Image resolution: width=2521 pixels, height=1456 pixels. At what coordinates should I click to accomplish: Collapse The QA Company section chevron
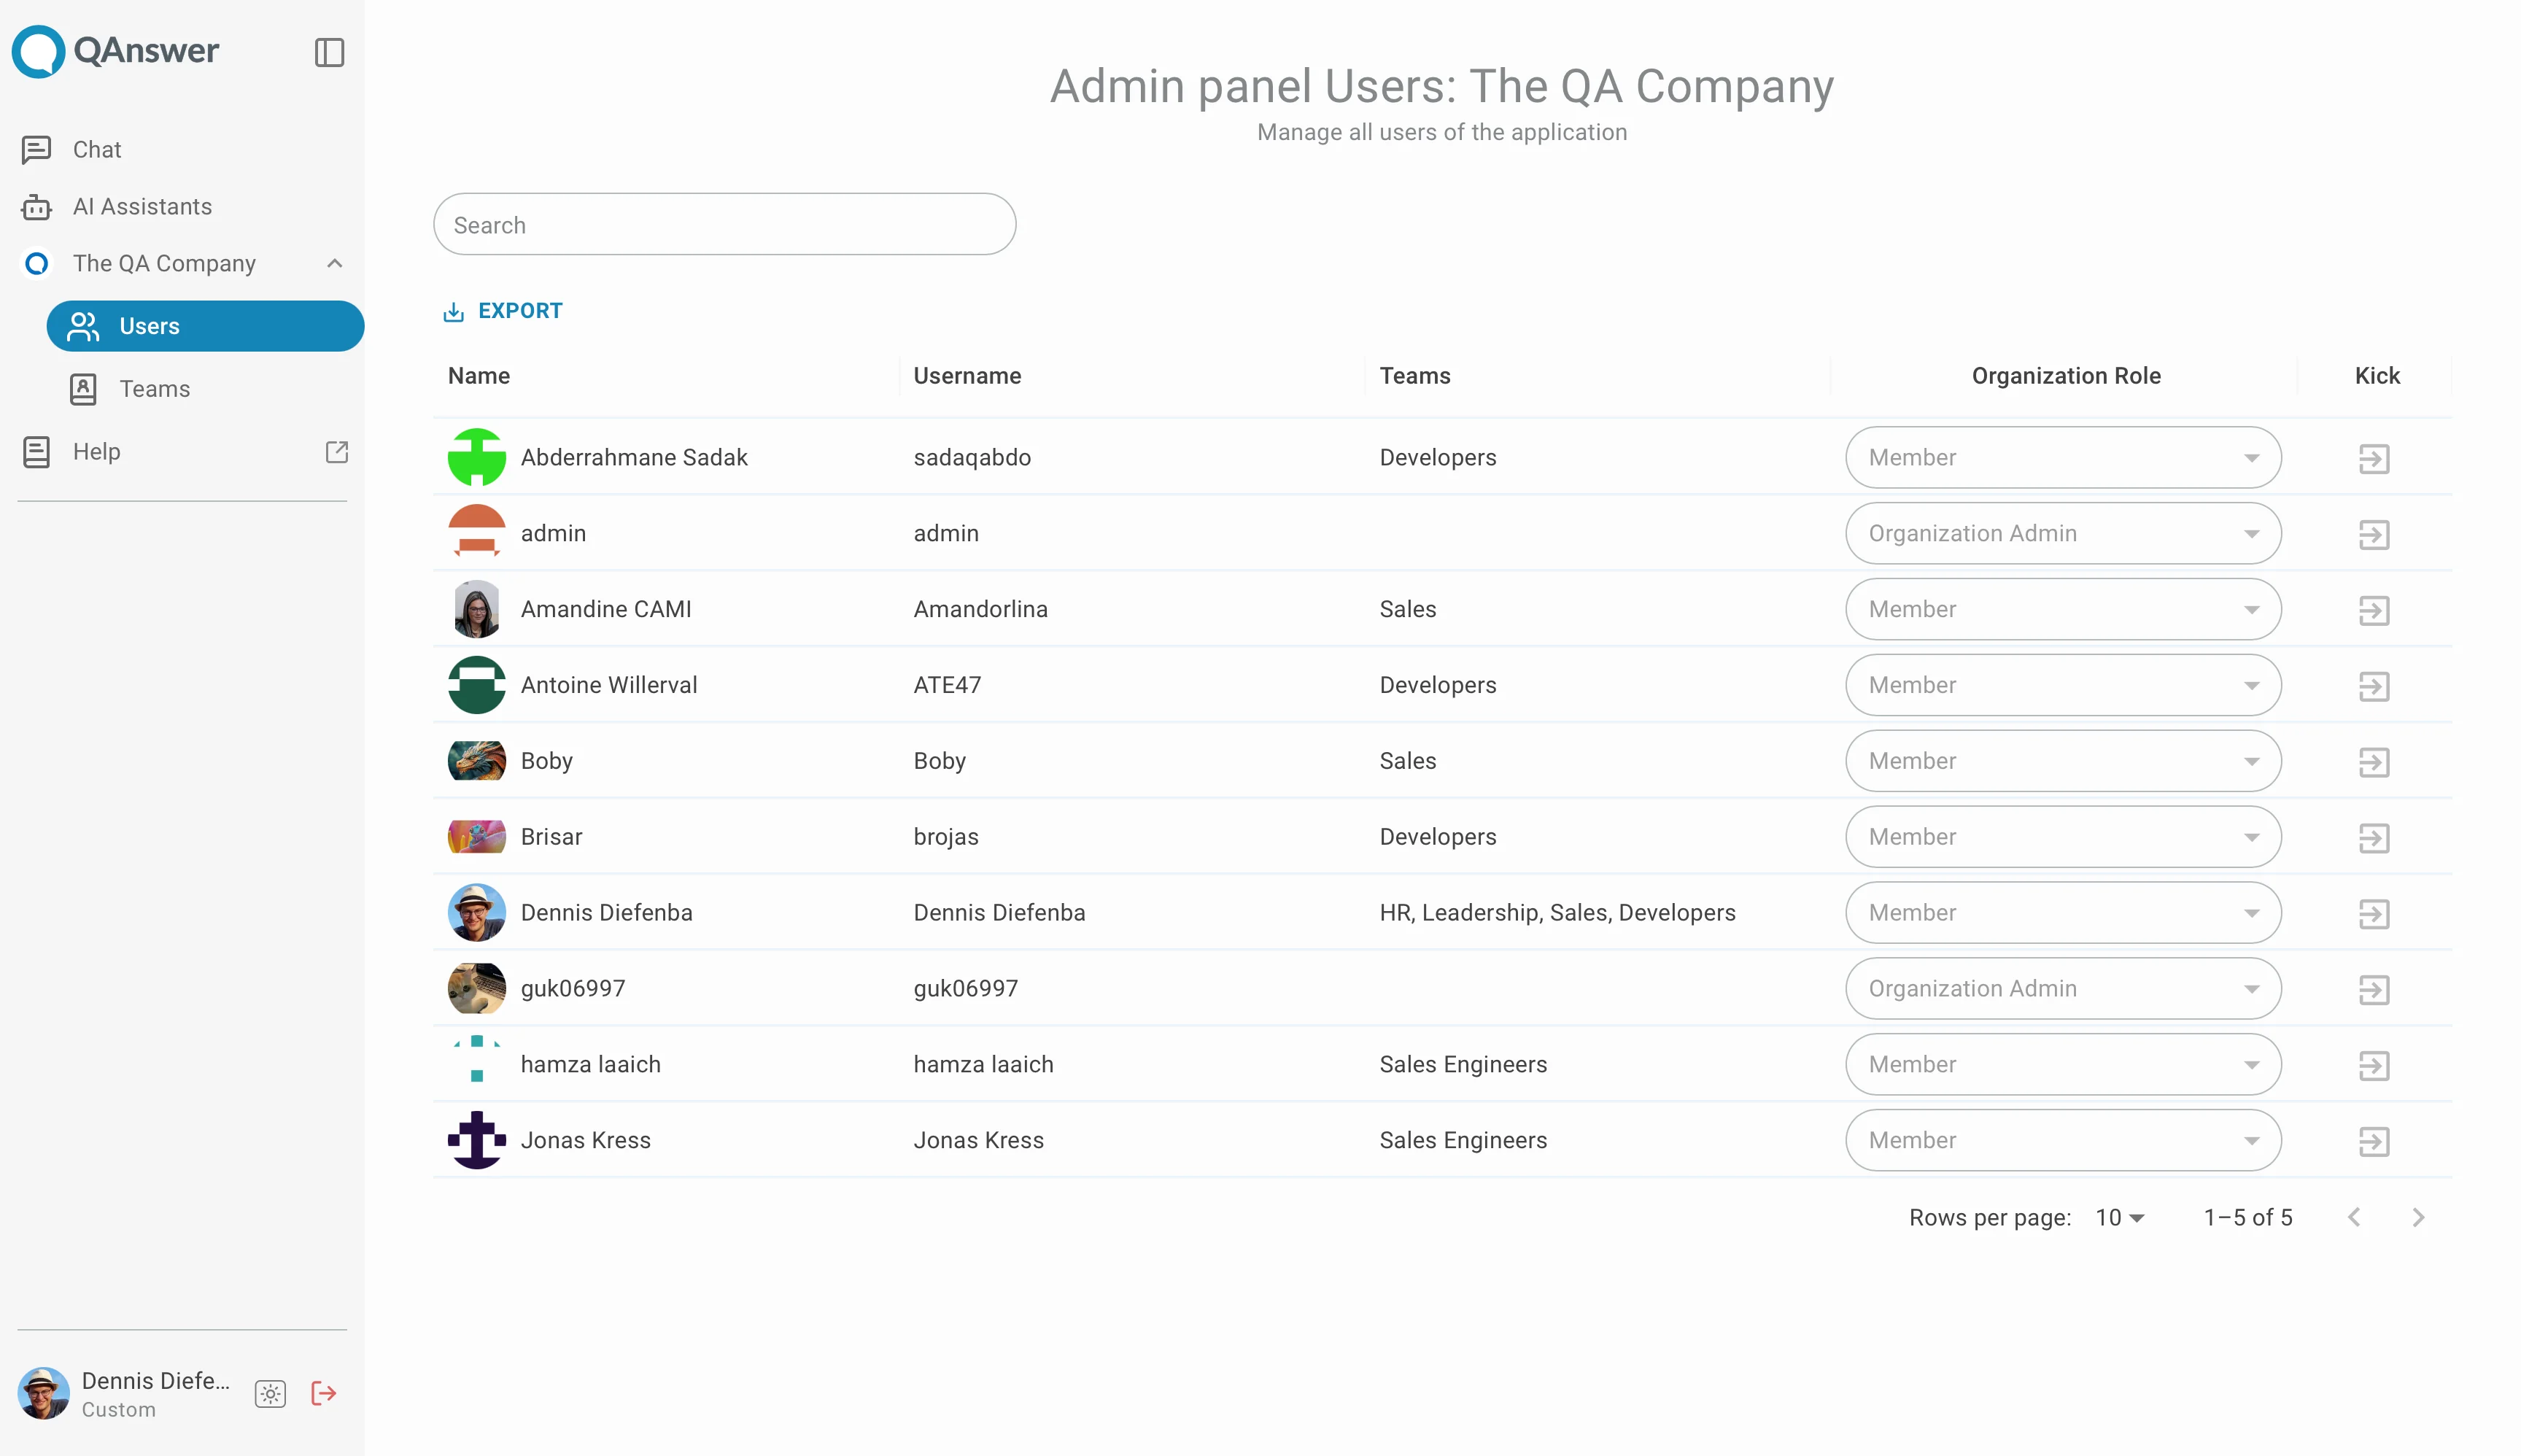pyautogui.click(x=335, y=263)
